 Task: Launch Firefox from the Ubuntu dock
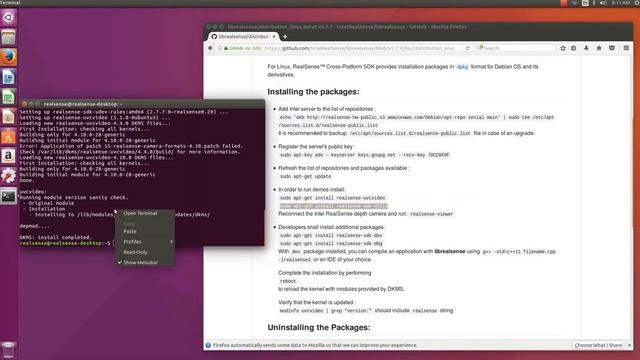(9, 57)
